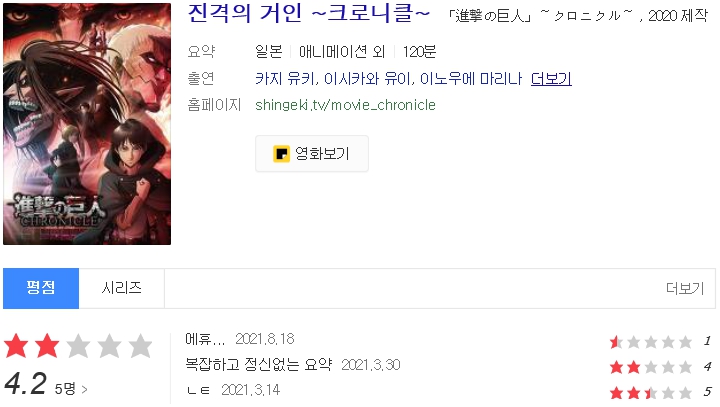This screenshot has height=407, width=720.
Task: Open the review ㄴㅌ from 2021.3.14
Action: click(198, 390)
